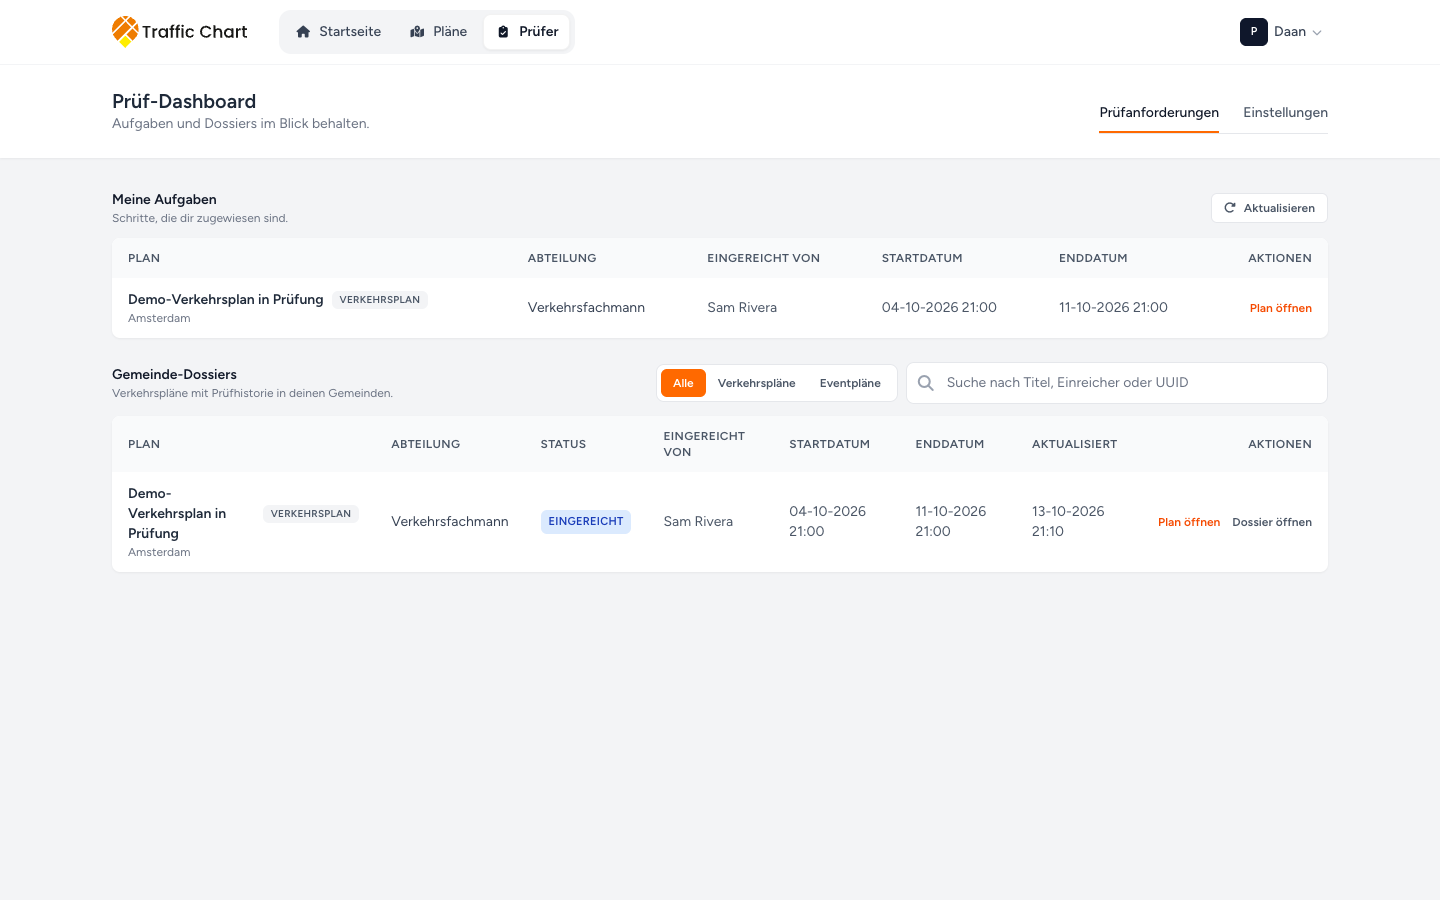
Task: Click Sam Rivera in Gemeinde-Dossiers row
Action: point(698,522)
